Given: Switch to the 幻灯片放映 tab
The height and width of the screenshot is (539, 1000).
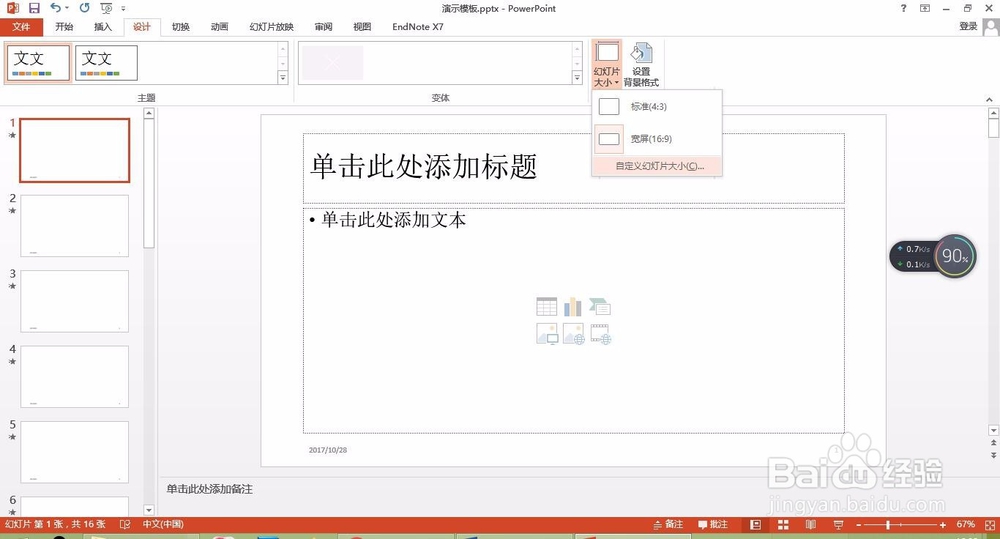Looking at the screenshot, I should [272, 27].
